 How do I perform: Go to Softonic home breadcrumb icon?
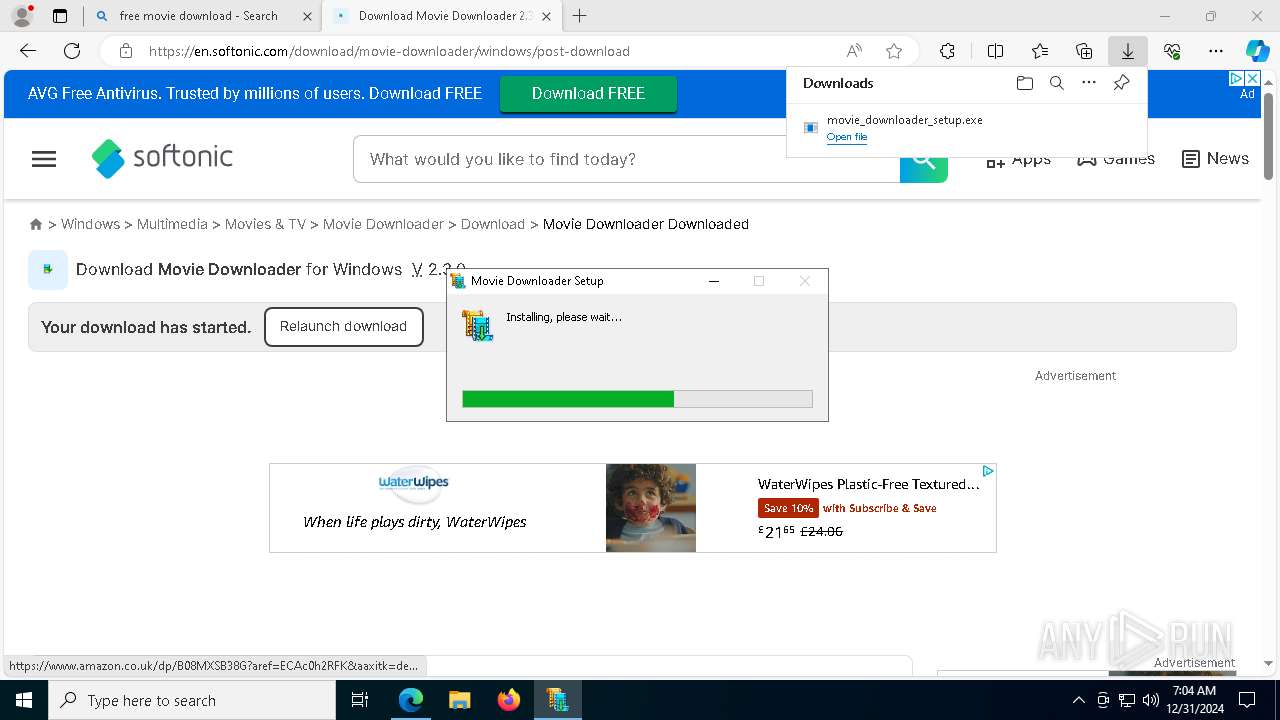point(36,224)
